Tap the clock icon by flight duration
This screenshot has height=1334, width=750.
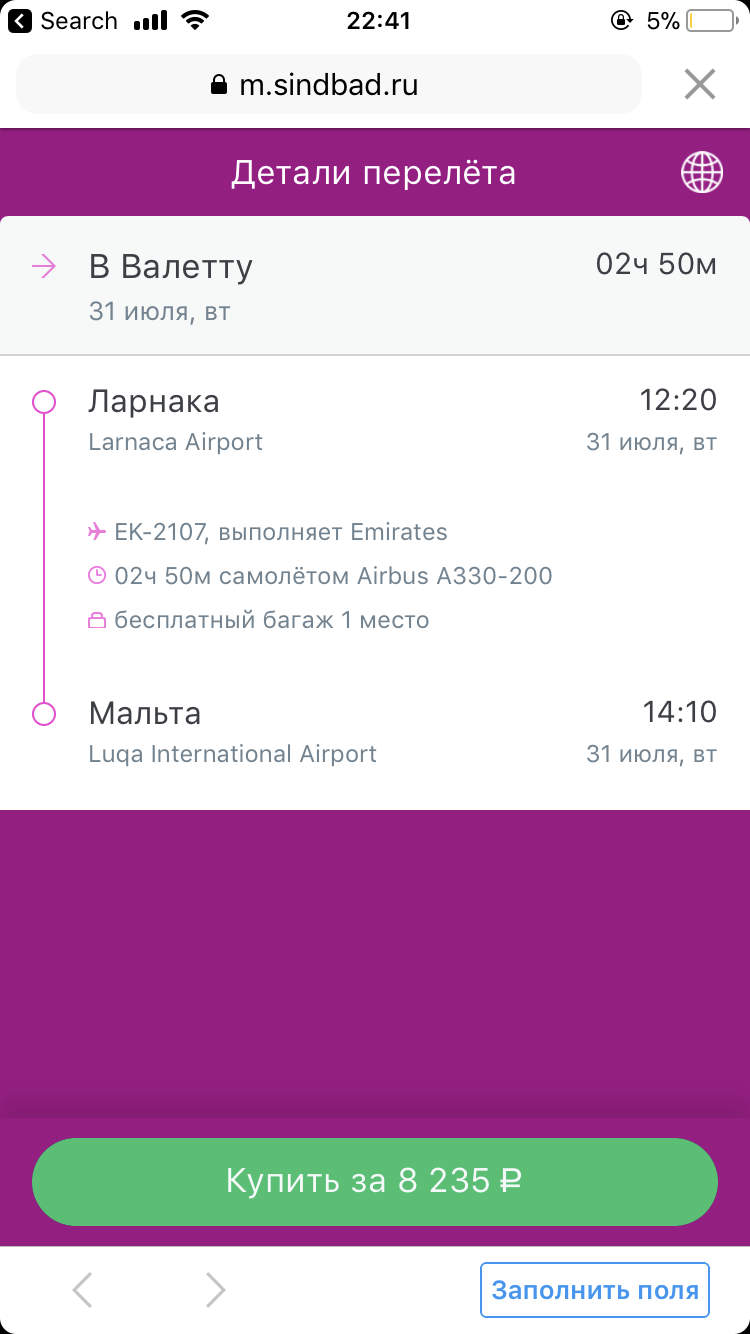(x=97, y=576)
